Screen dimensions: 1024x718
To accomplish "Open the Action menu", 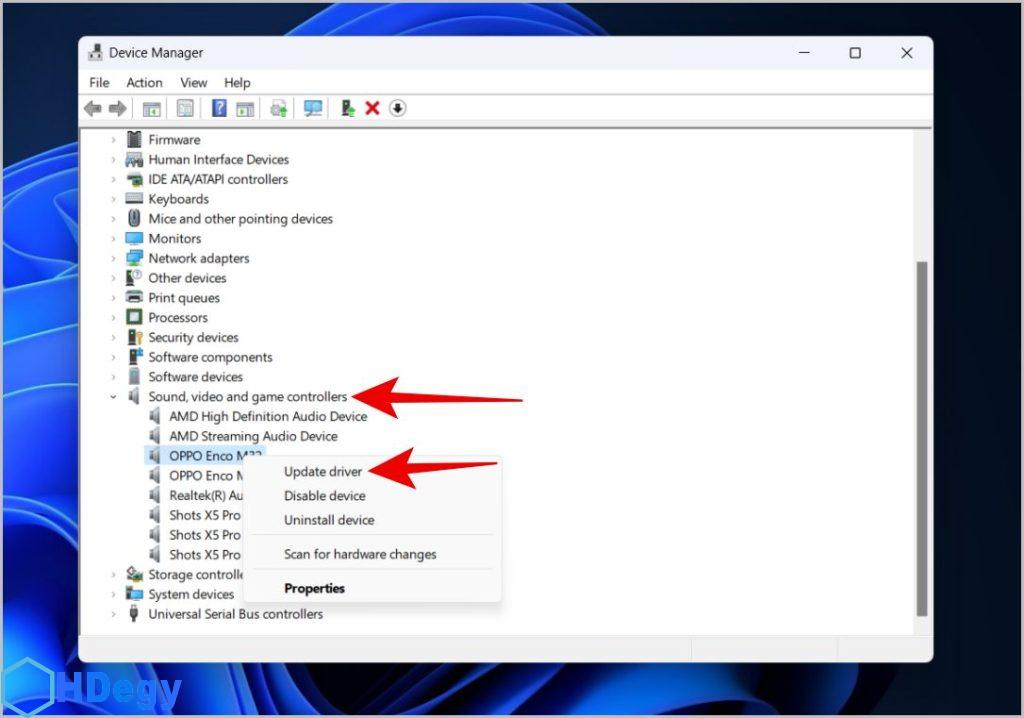I will click(144, 82).
